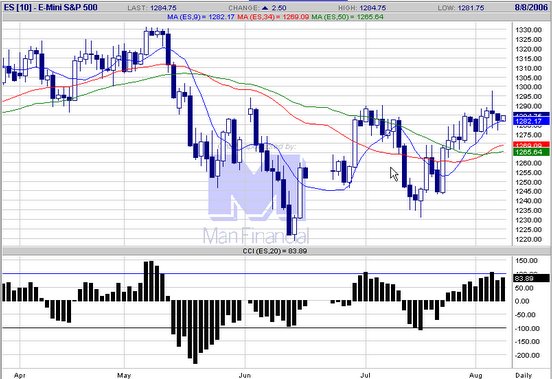Click the lowest CCI bar near -200
This screenshot has height=379, width=552.
[x=195, y=332]
